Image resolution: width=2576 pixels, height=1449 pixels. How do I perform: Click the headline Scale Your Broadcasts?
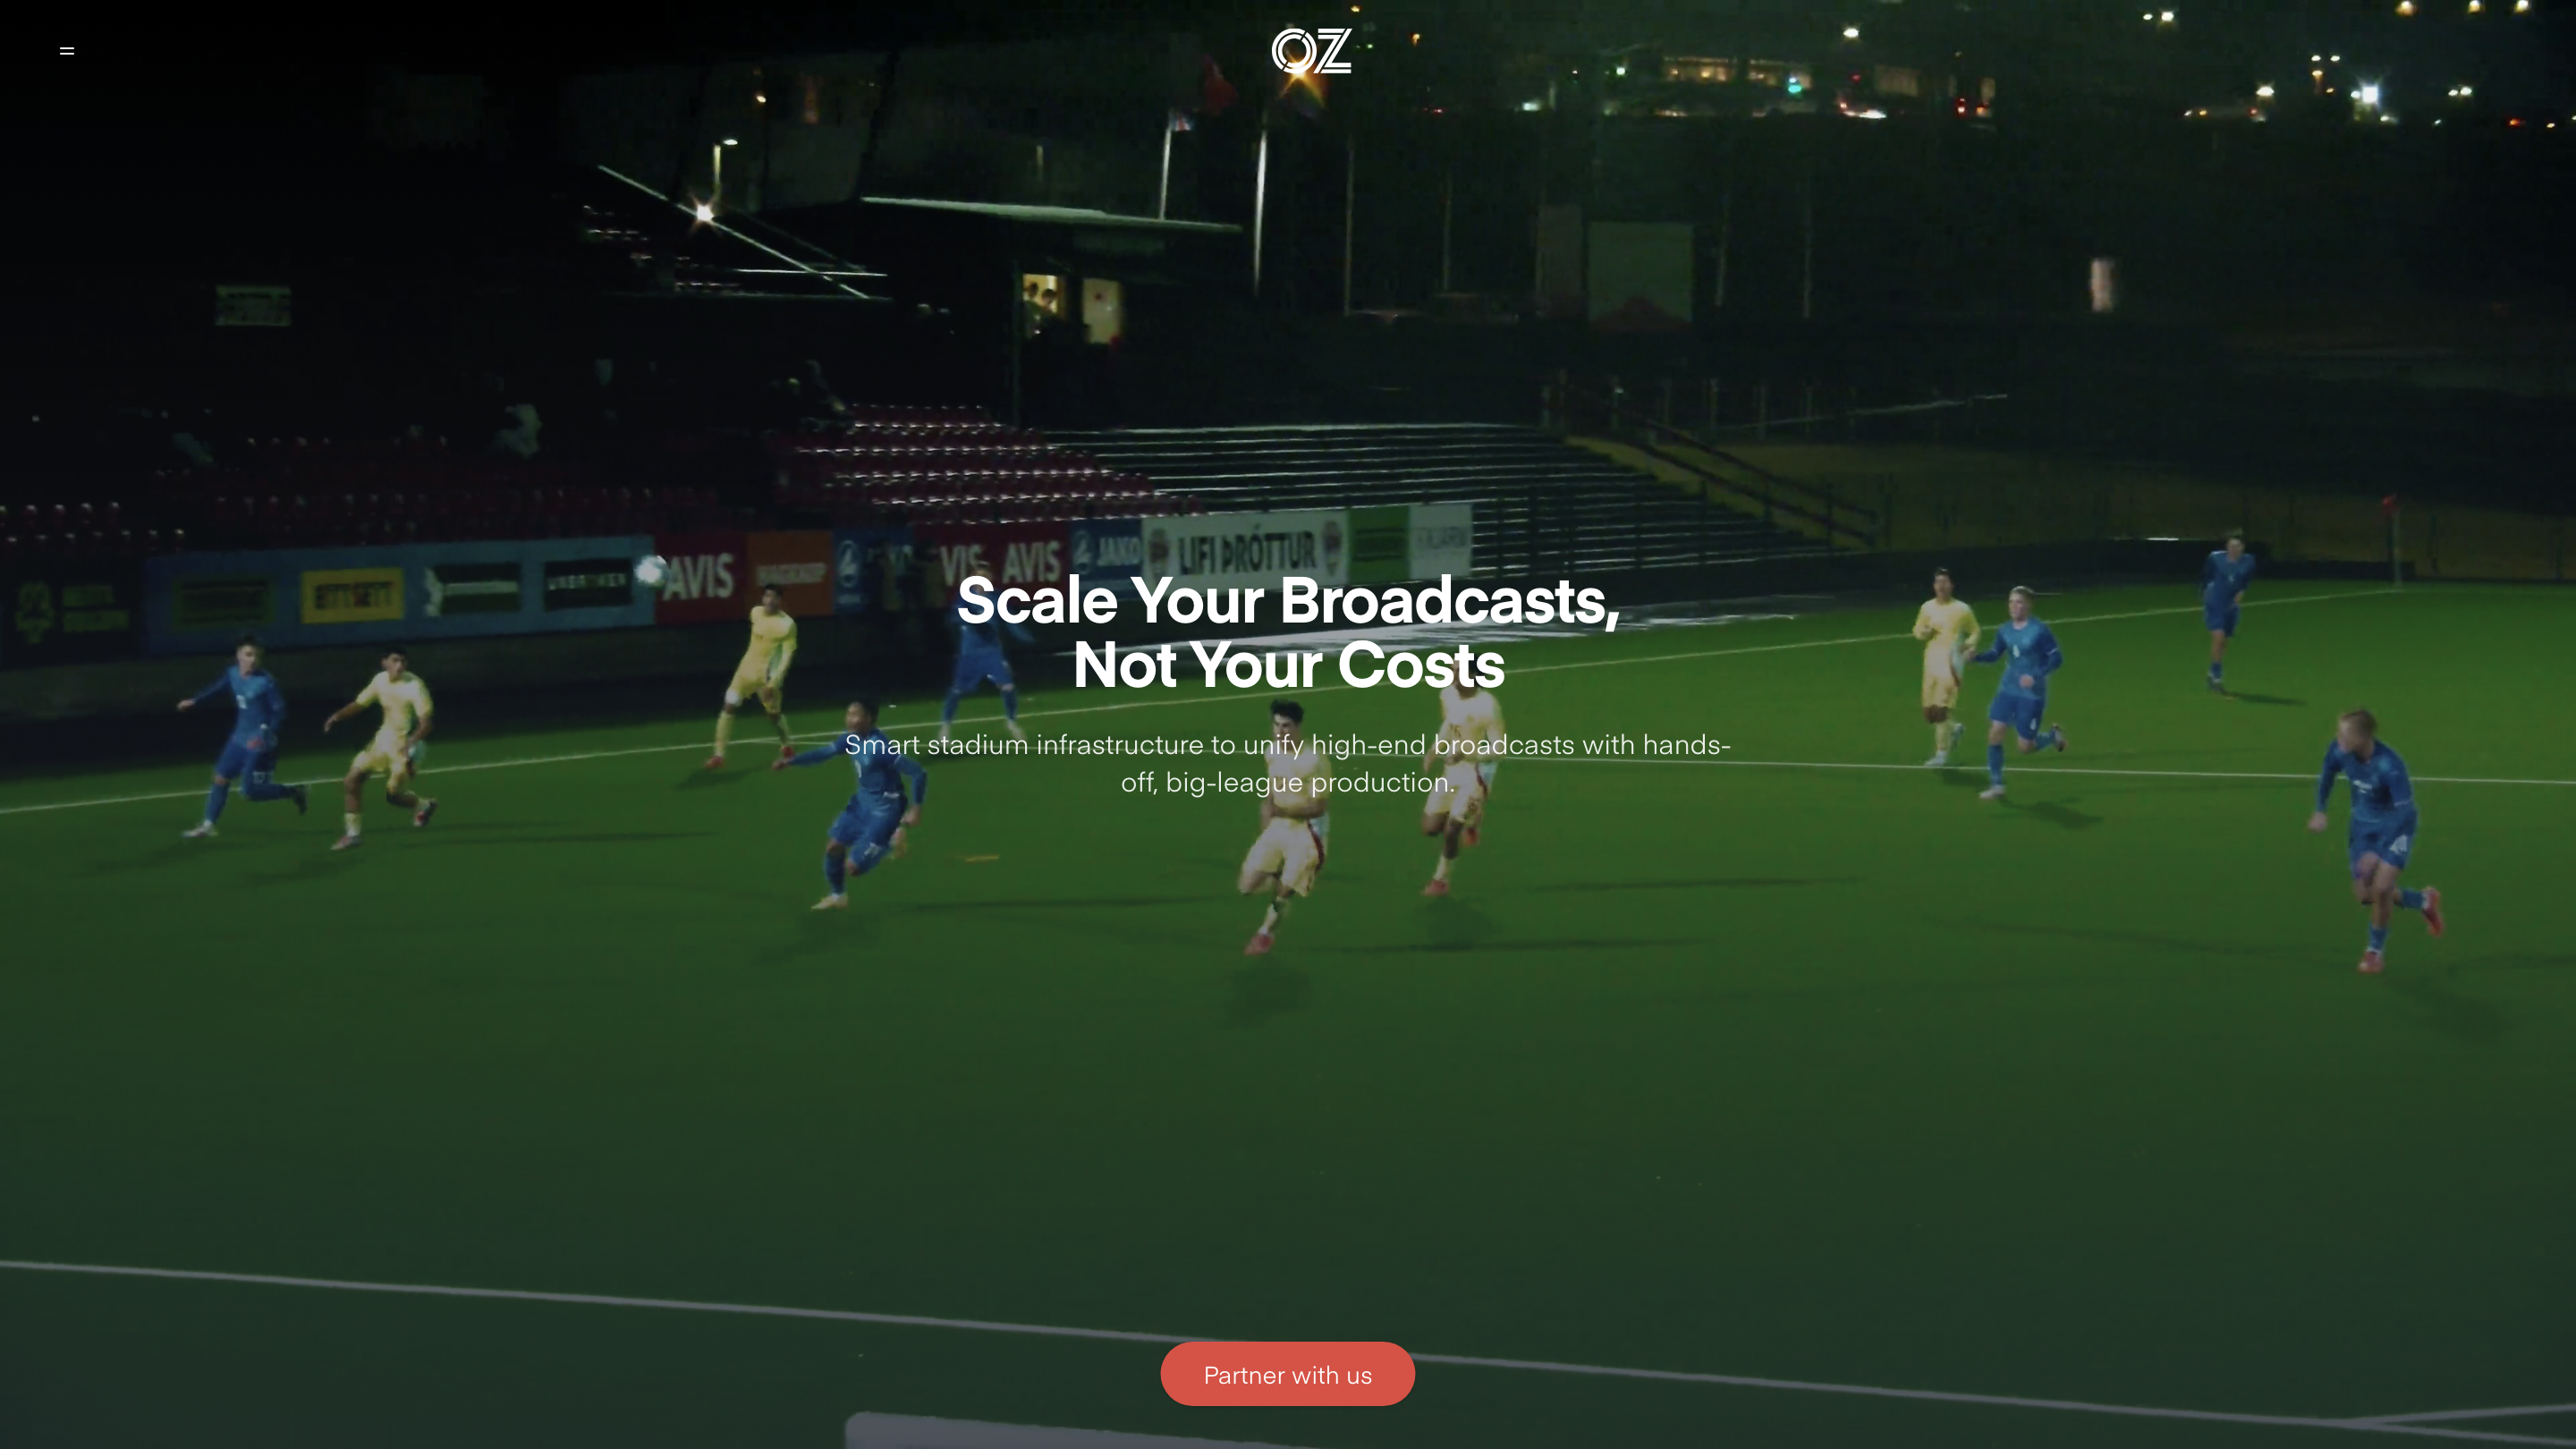(1287, 600)
